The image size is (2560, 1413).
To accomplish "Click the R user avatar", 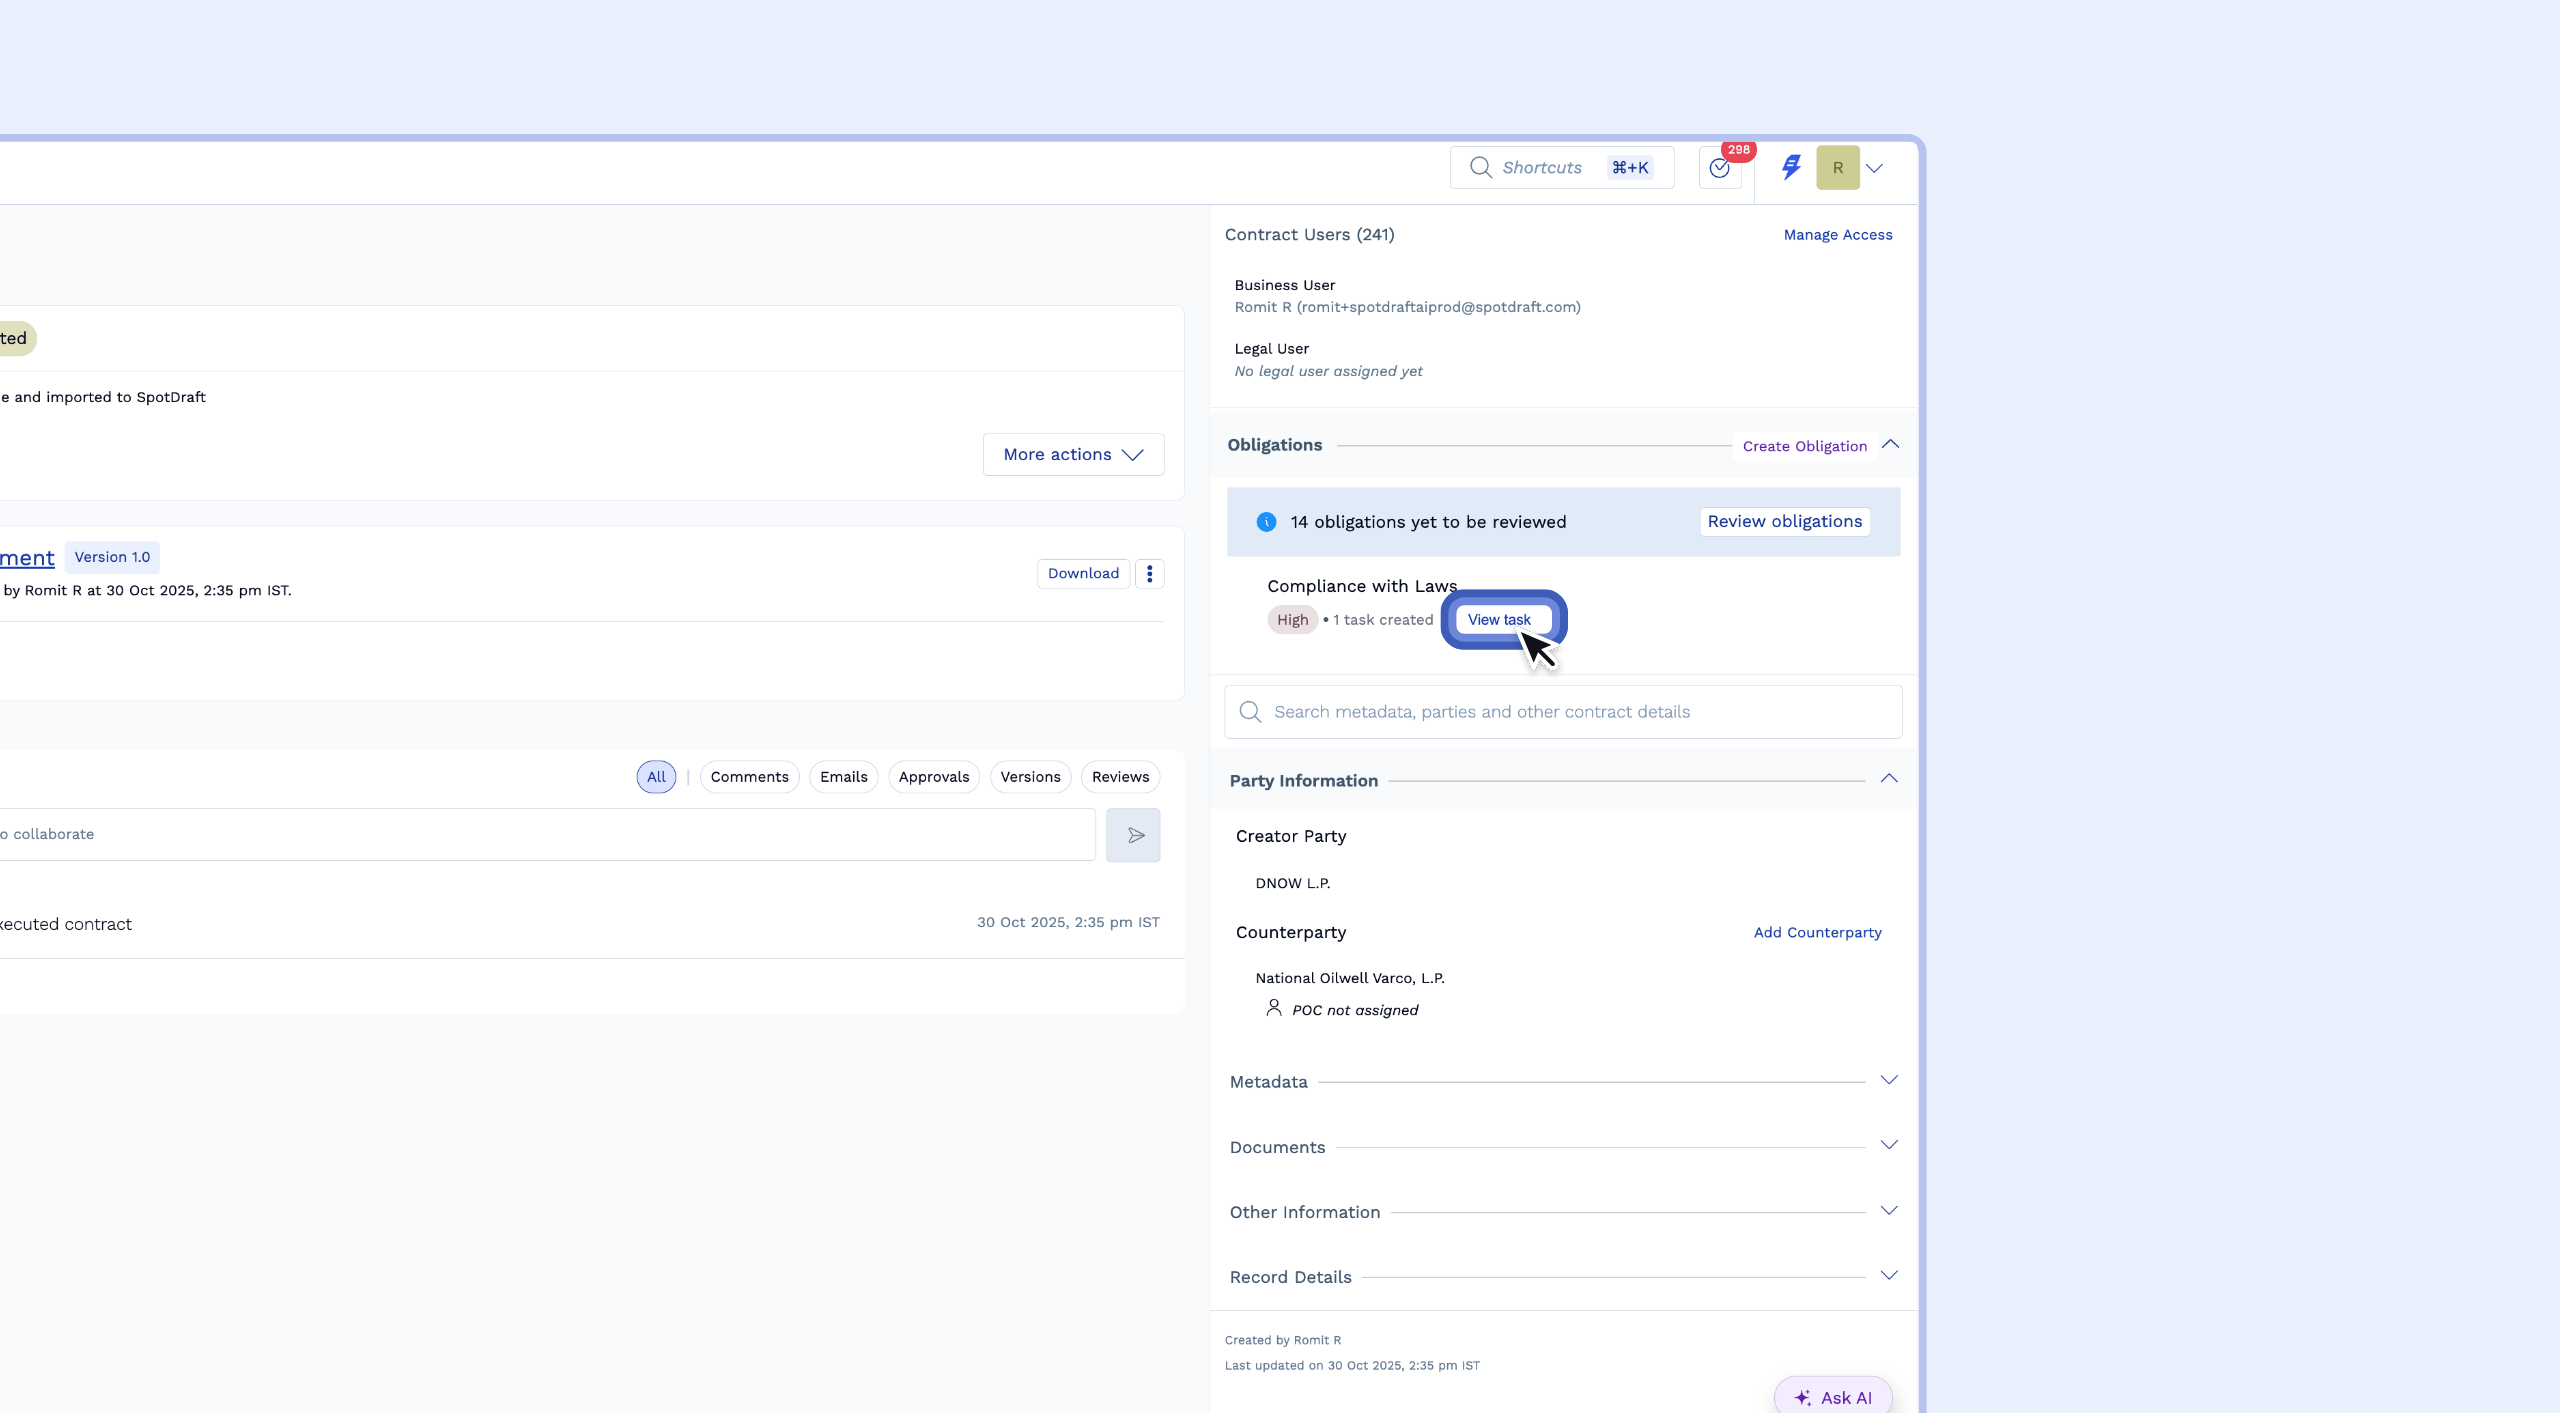I will tap(1837, 168).
